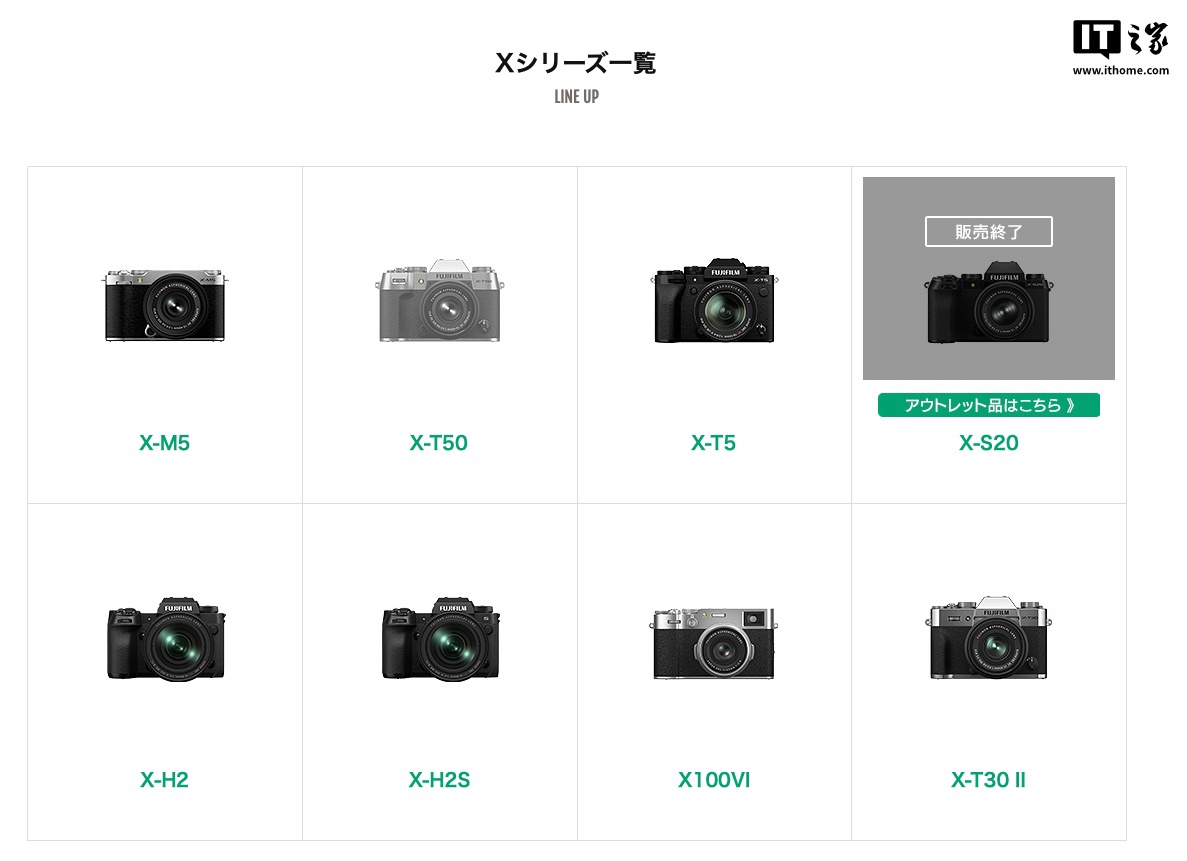The image size is (1187, 861).
Task: Select the X-T5 camera picture
Action: 714,301
